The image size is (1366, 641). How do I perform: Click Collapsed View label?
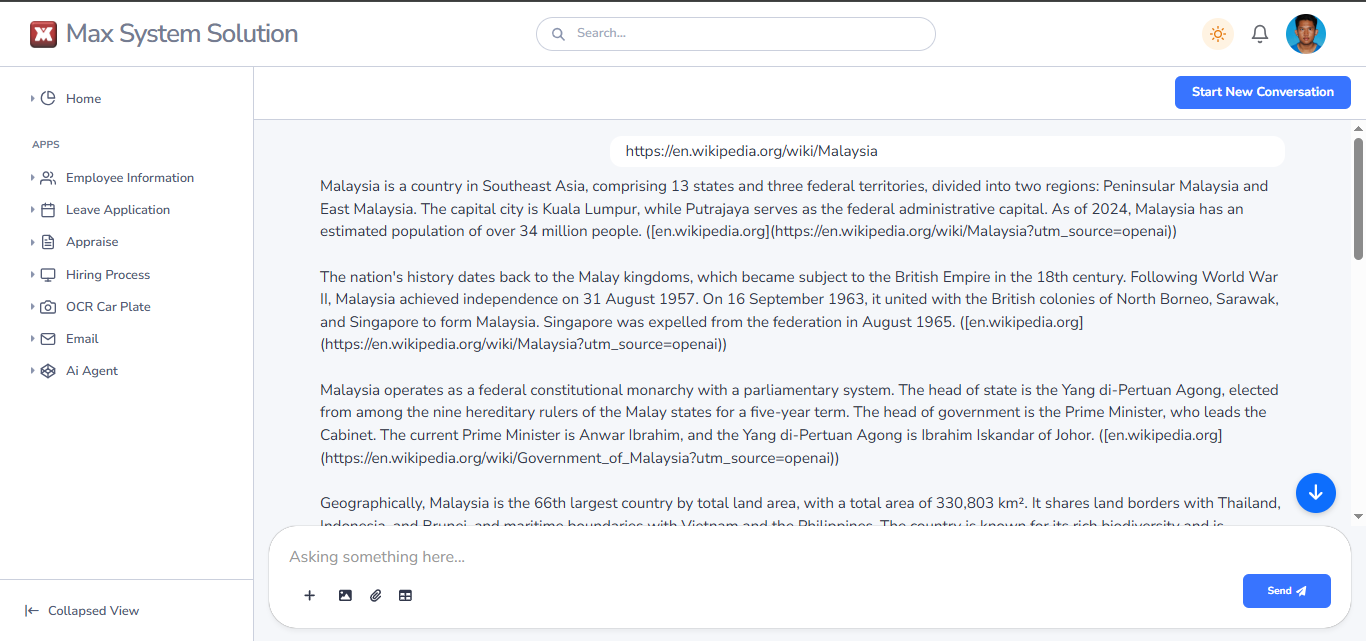tap(93, 611)
